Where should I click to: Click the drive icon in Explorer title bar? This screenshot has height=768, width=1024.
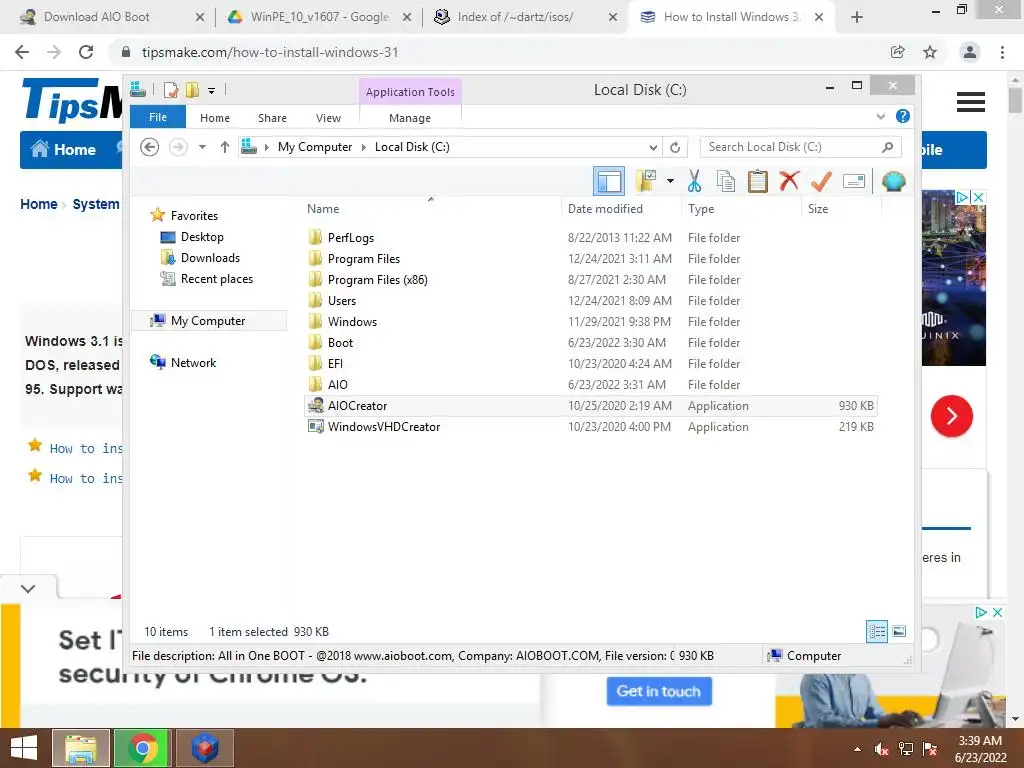tap(138, 89)
